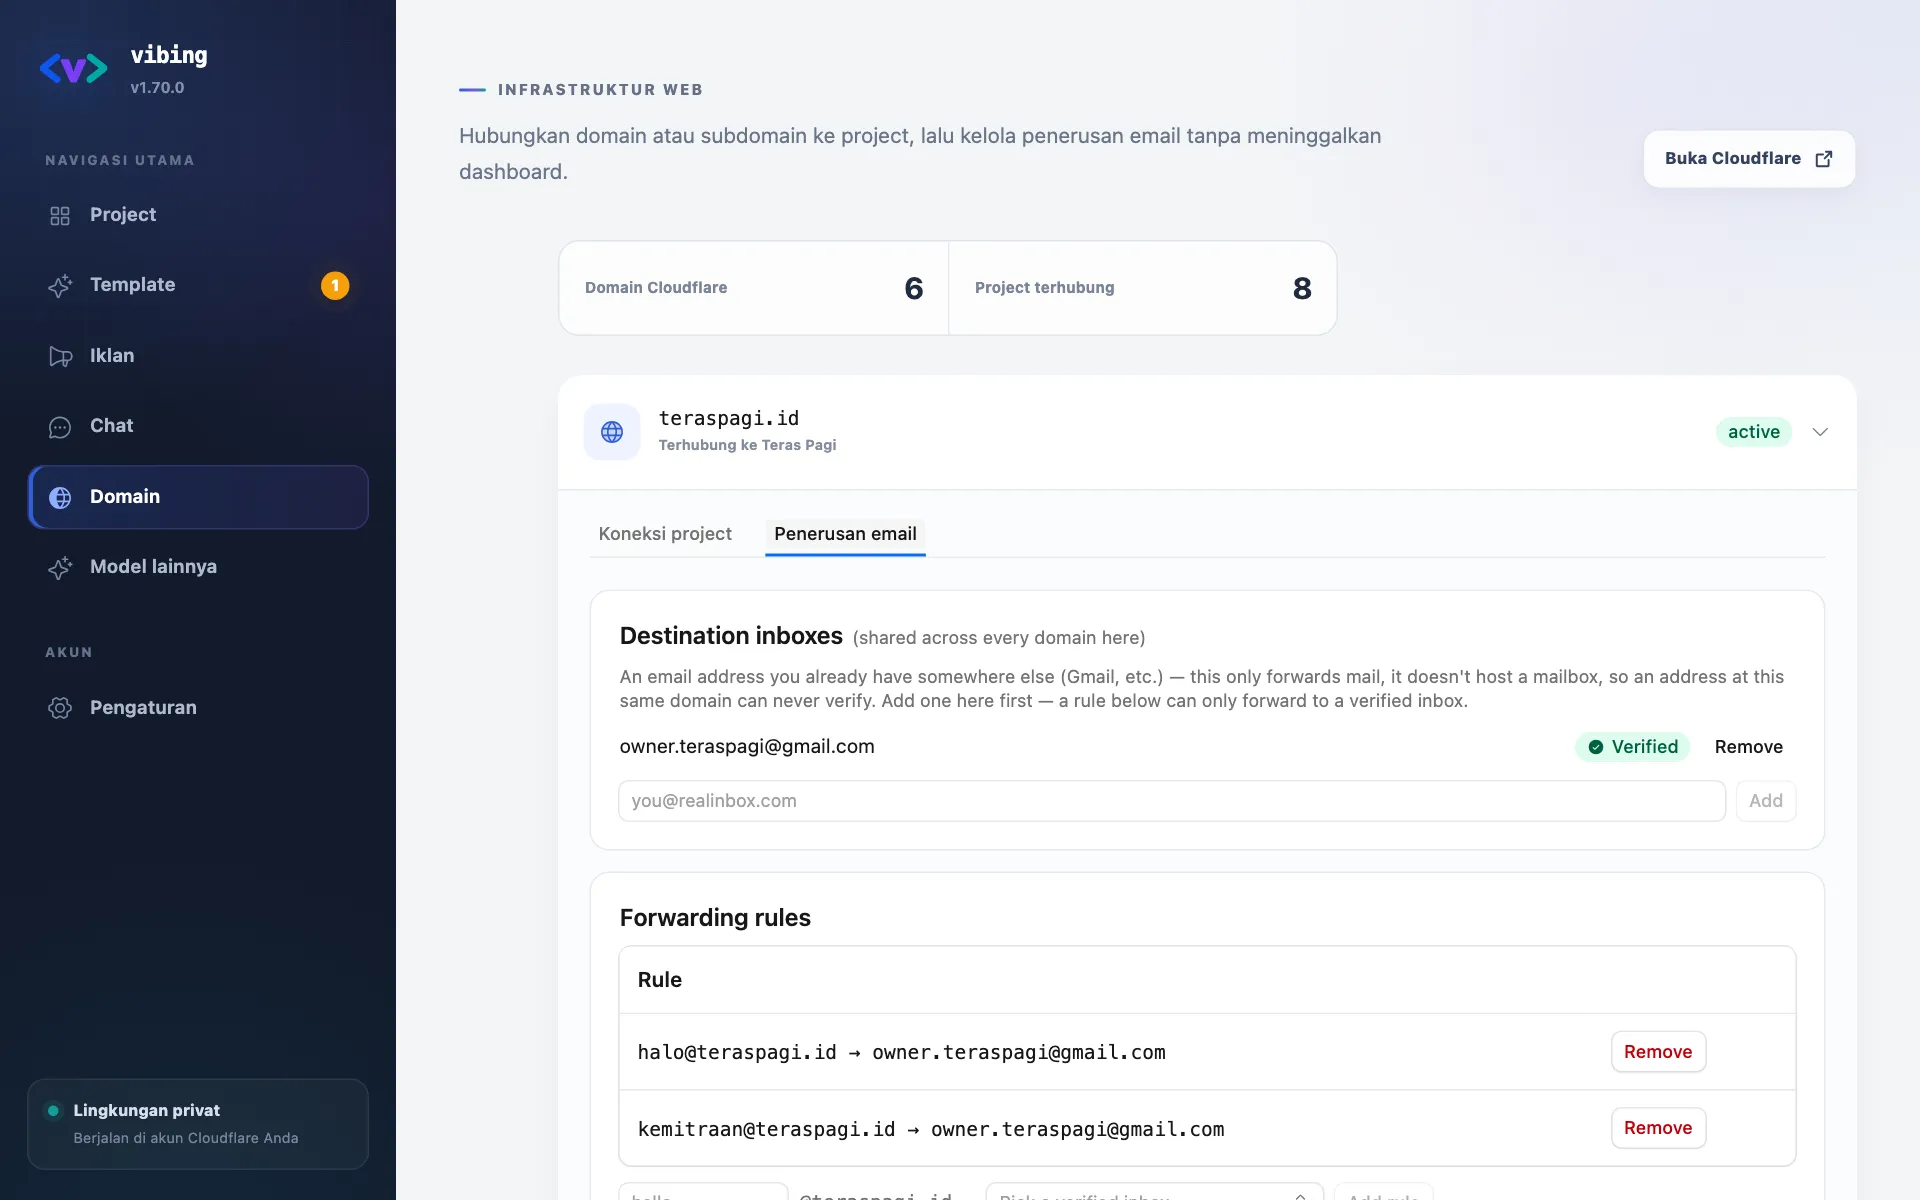
Task: Open Model lainnya page
Action: point(198,567)
